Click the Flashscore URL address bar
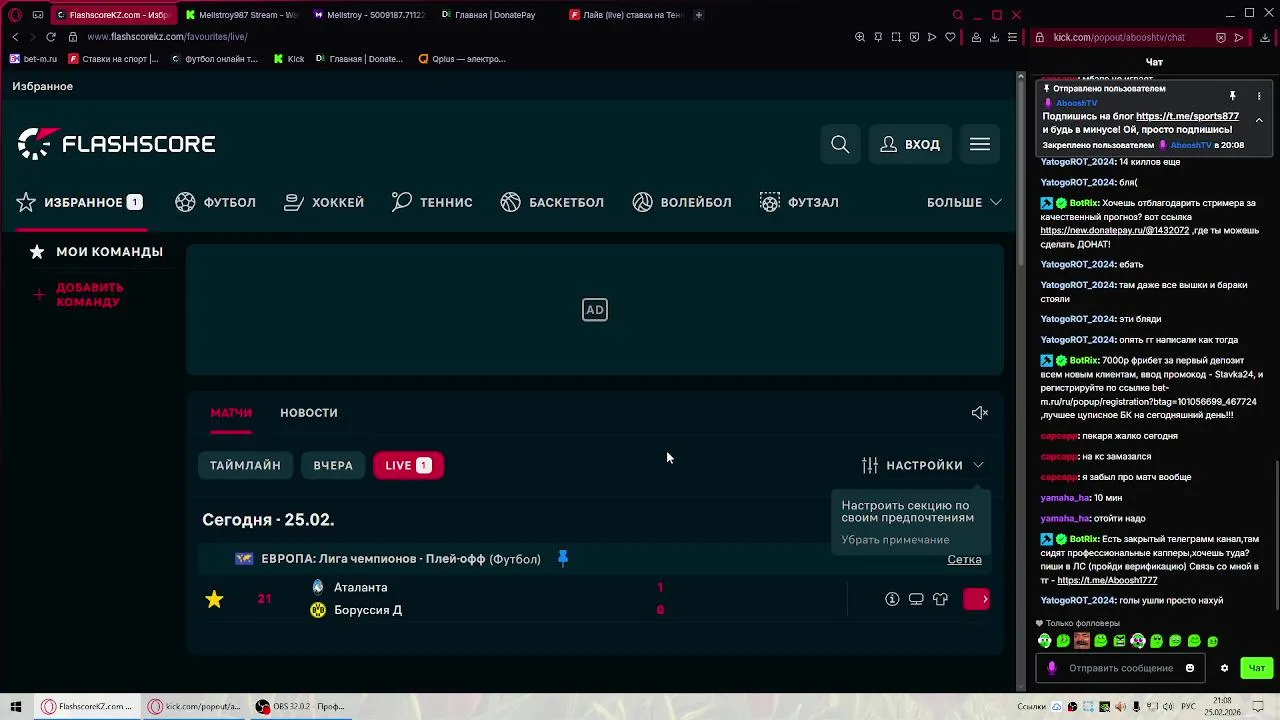Image resolution: width=1280 pixels, height=720 pixels. coord(167,37)
